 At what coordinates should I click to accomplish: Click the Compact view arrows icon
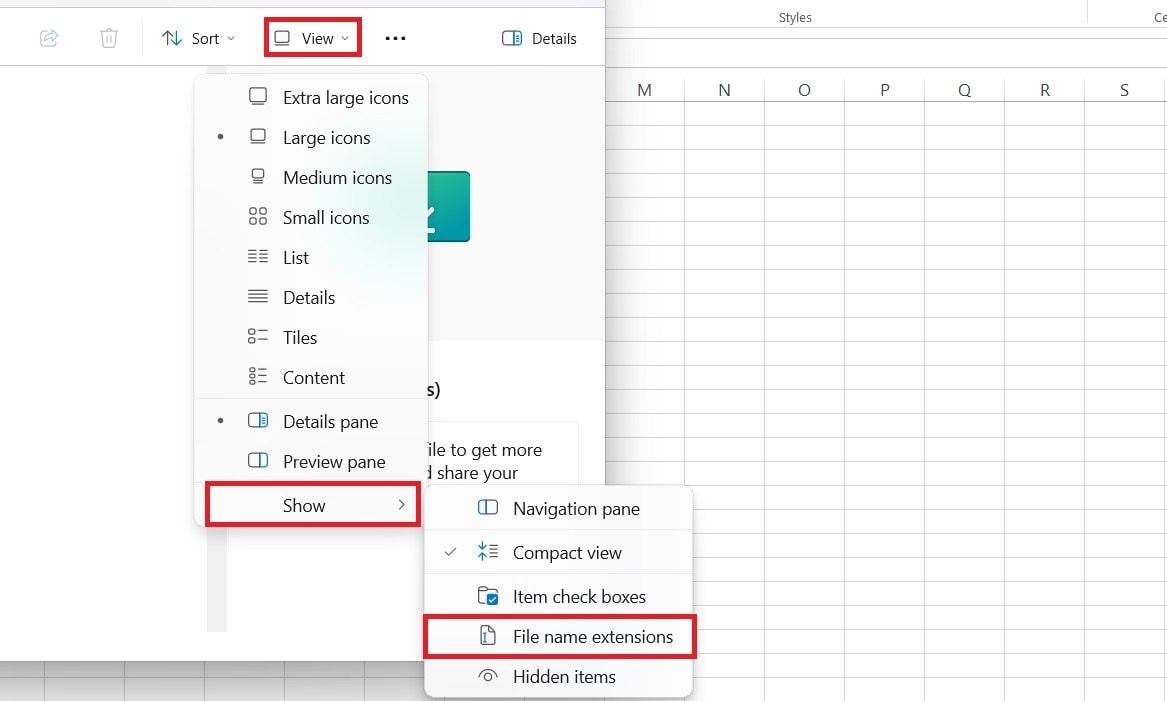tap(487, 551)
